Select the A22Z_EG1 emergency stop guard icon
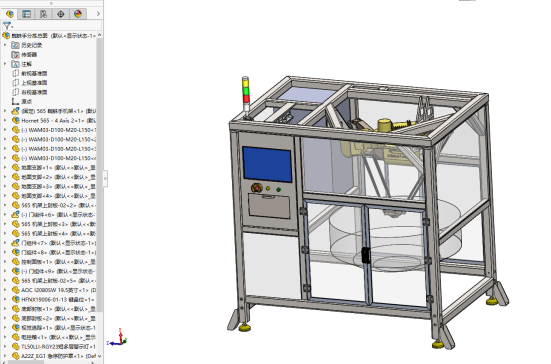The image size is (551, 364). (x=15, y=356)
